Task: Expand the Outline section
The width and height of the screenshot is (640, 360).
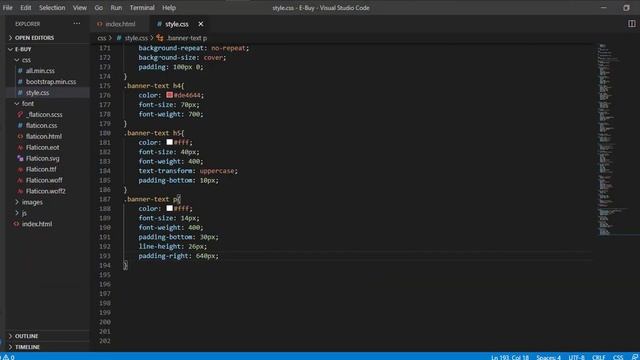Action: pos(47,336)
